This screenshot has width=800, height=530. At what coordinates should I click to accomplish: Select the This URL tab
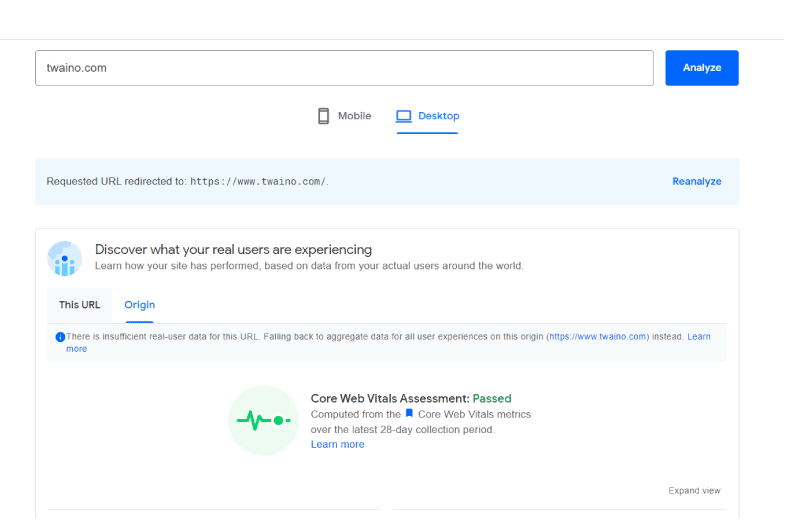(x=80, y=305)
